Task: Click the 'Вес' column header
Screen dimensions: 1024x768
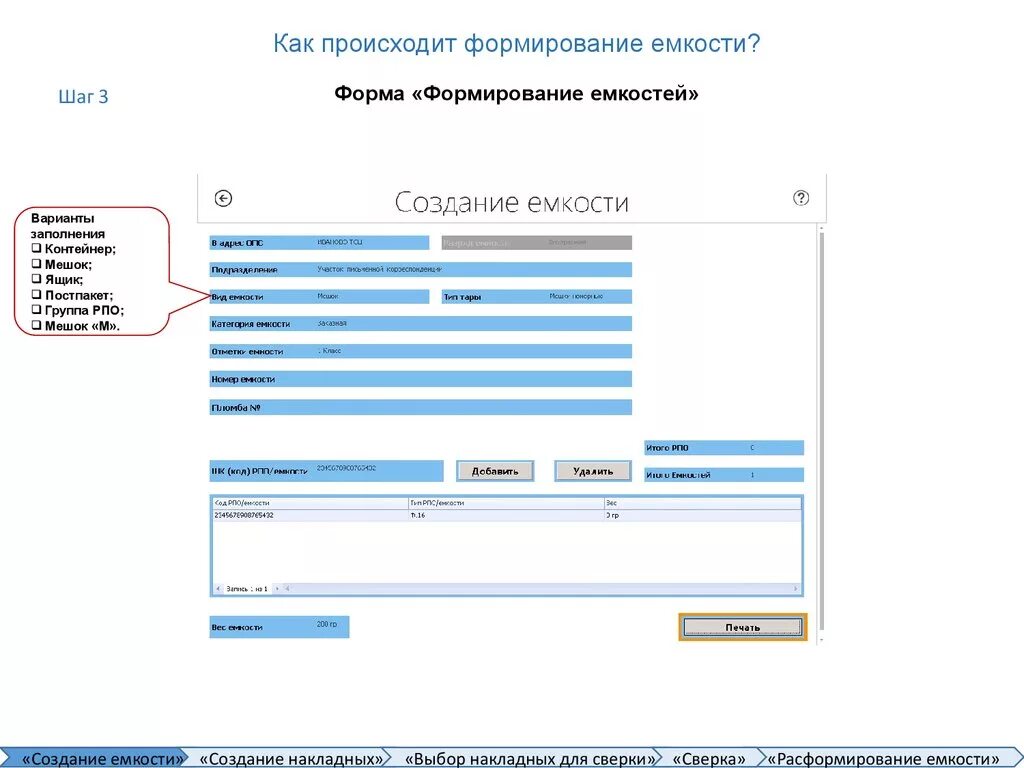Action: (x=703, y=504)
